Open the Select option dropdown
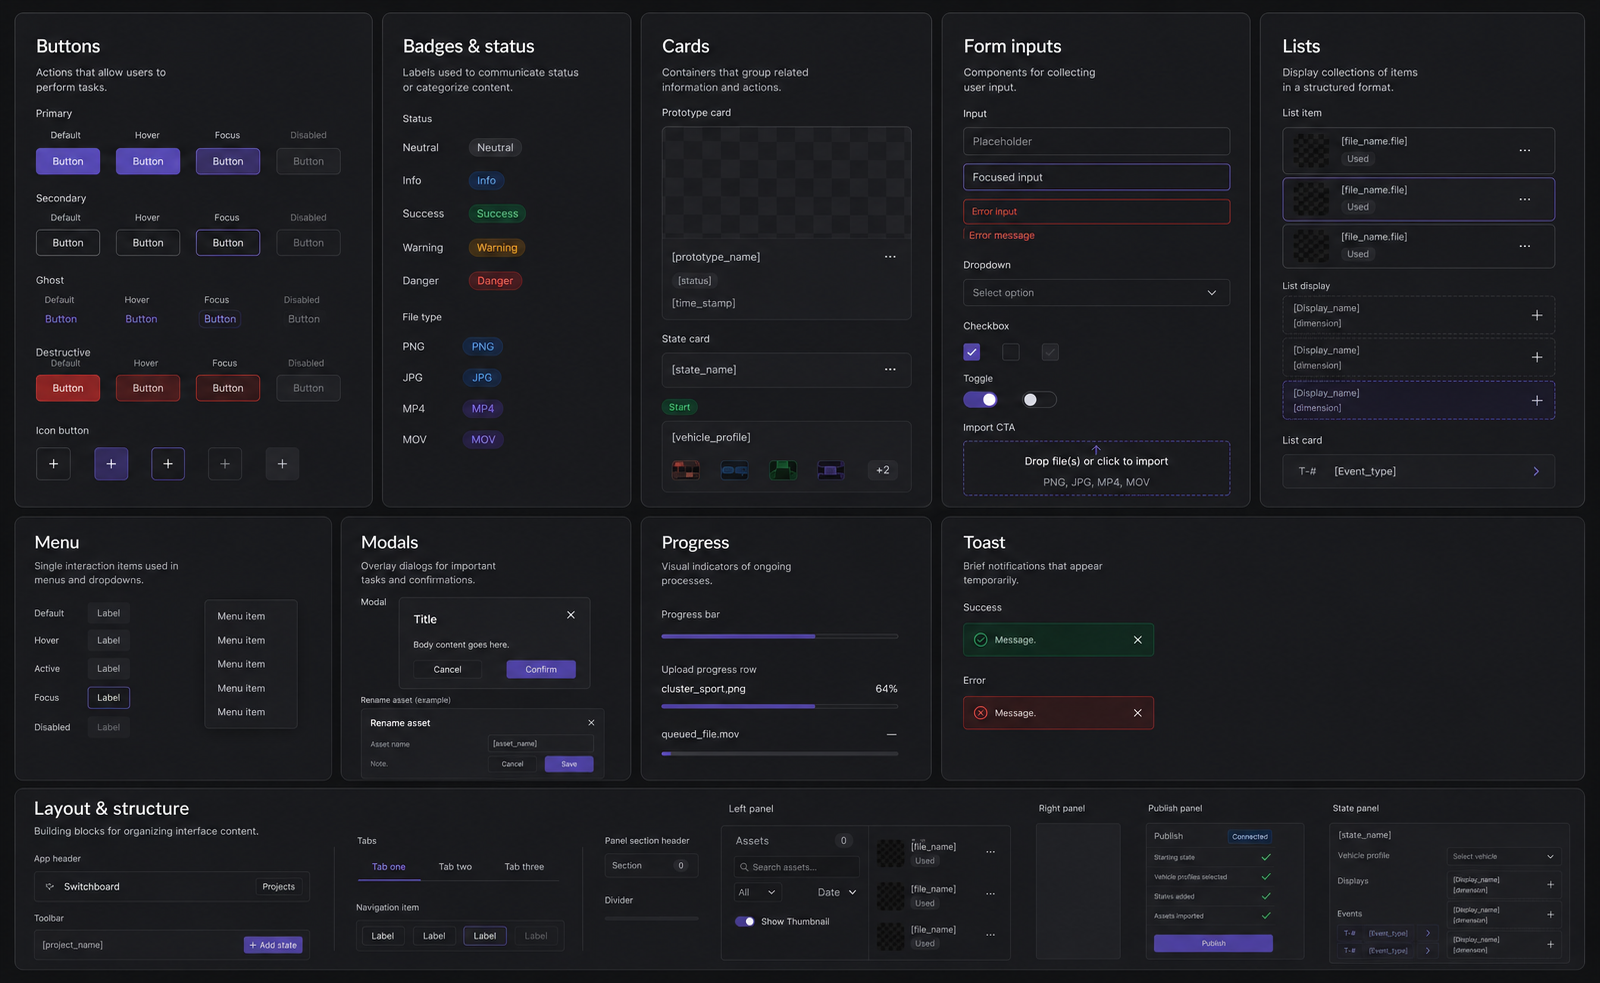This screenshot has width=1600, height=983. click(1096, 293)
